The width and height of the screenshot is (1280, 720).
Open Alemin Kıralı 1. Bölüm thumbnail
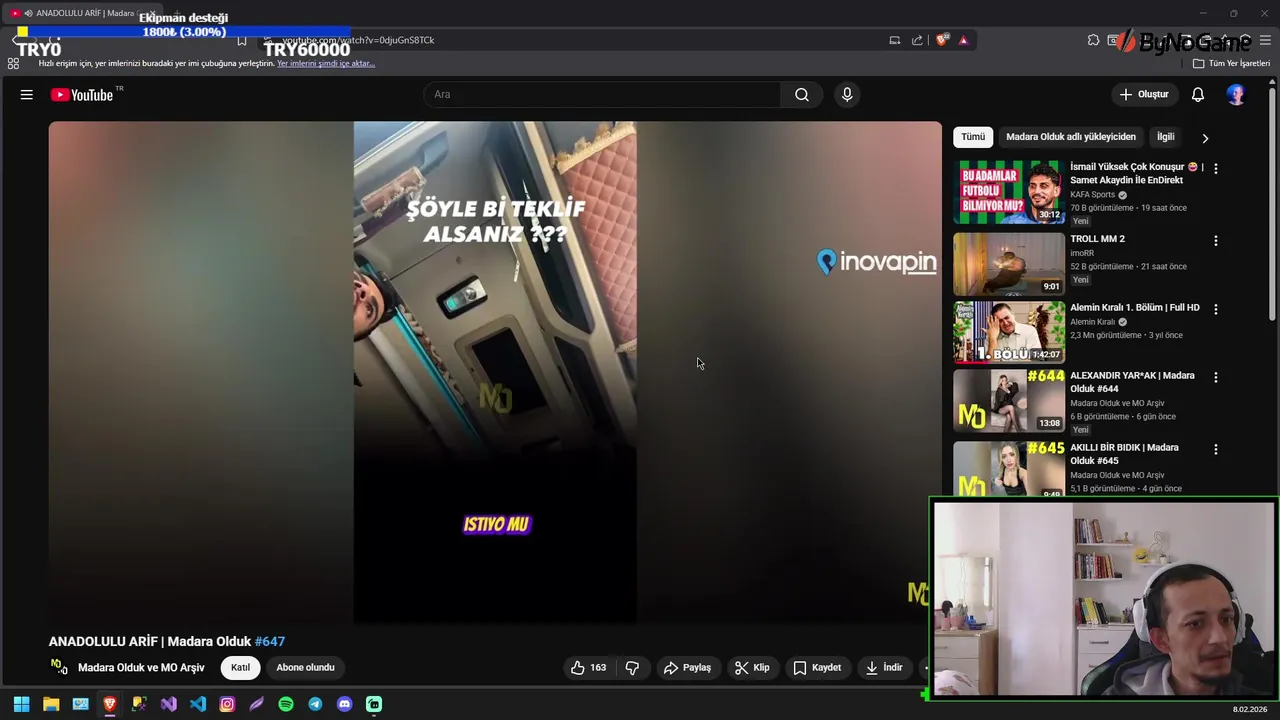pyautogui.click(x=1009, y=332)
